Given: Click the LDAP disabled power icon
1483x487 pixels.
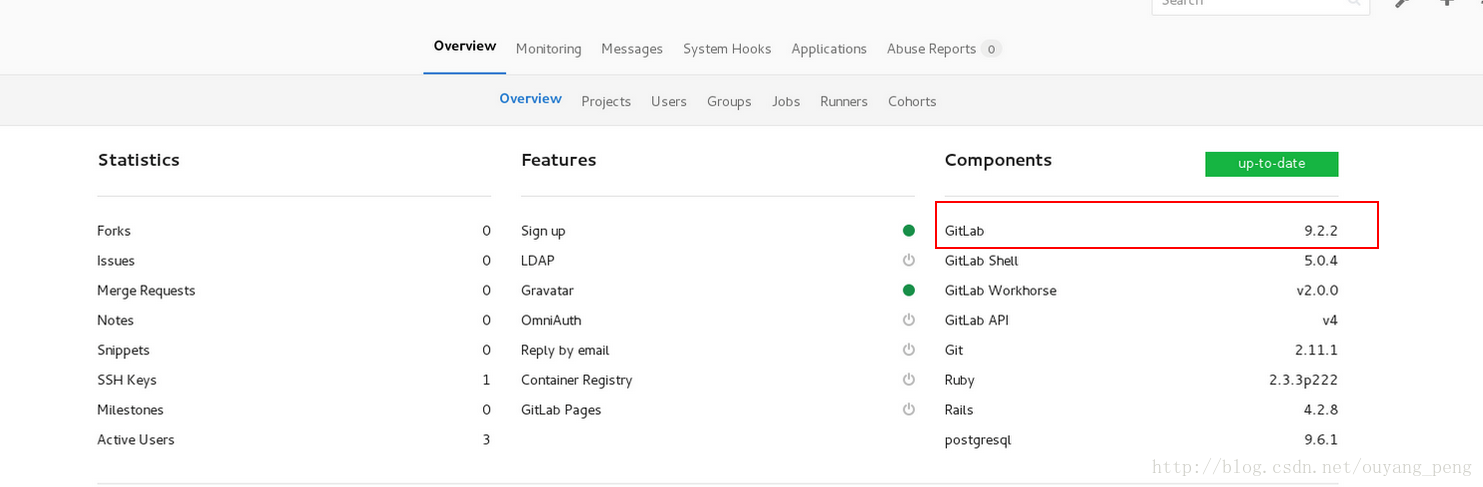Looking at the screenshot, I should 908,261.
